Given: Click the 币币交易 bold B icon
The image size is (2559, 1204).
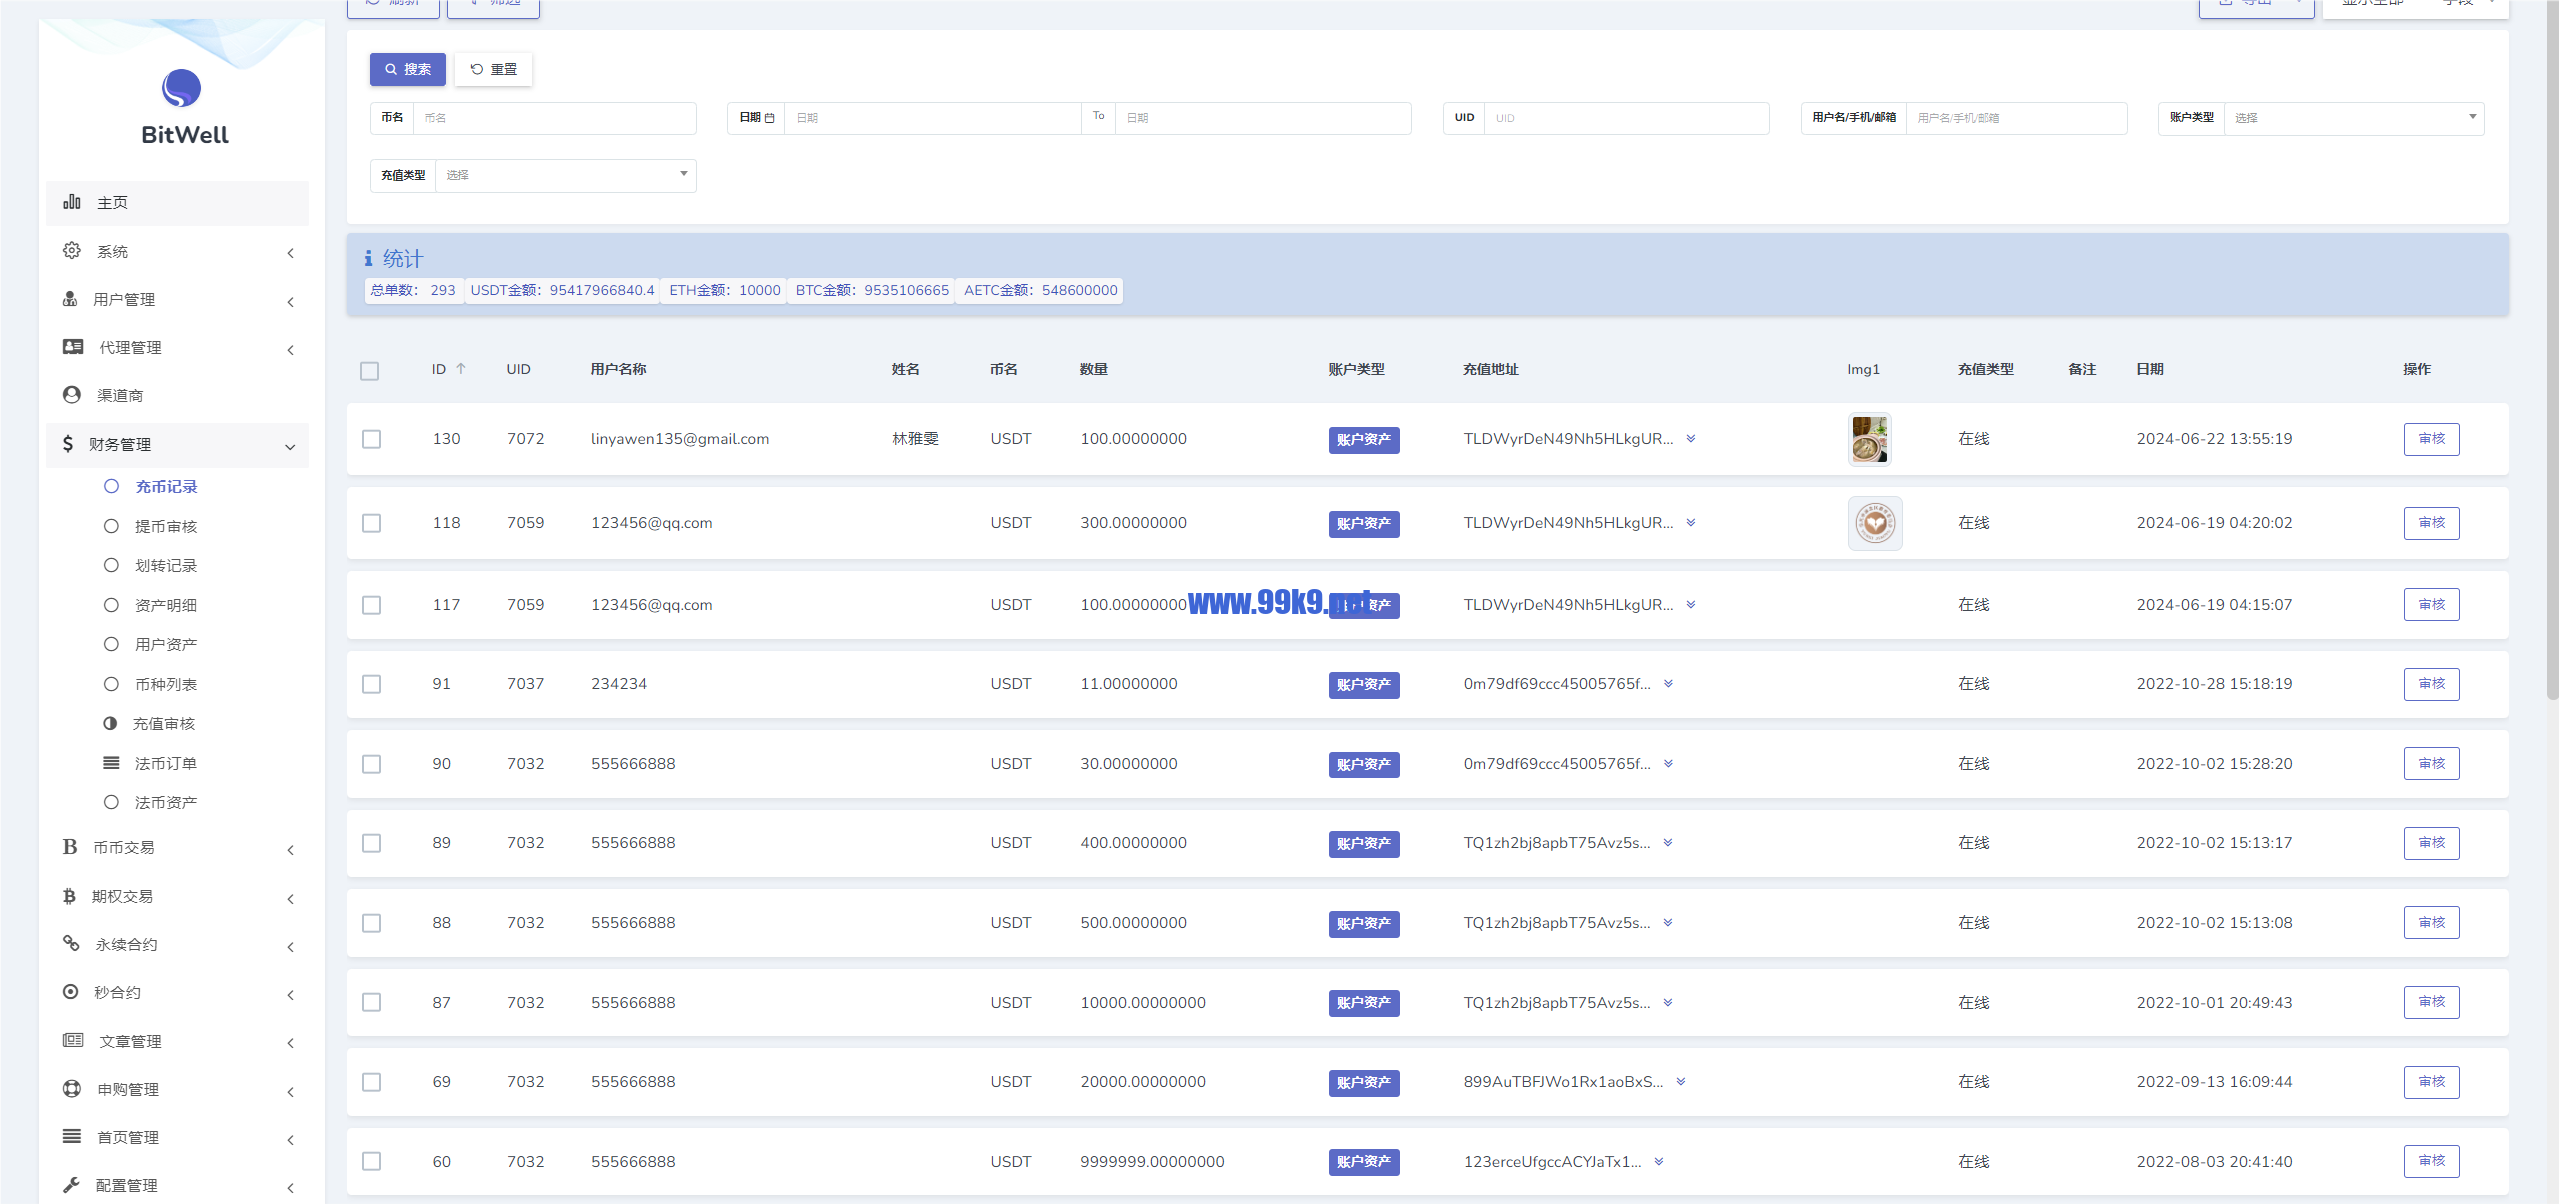Looking at the screenshot, I should (x=70, y=847).
